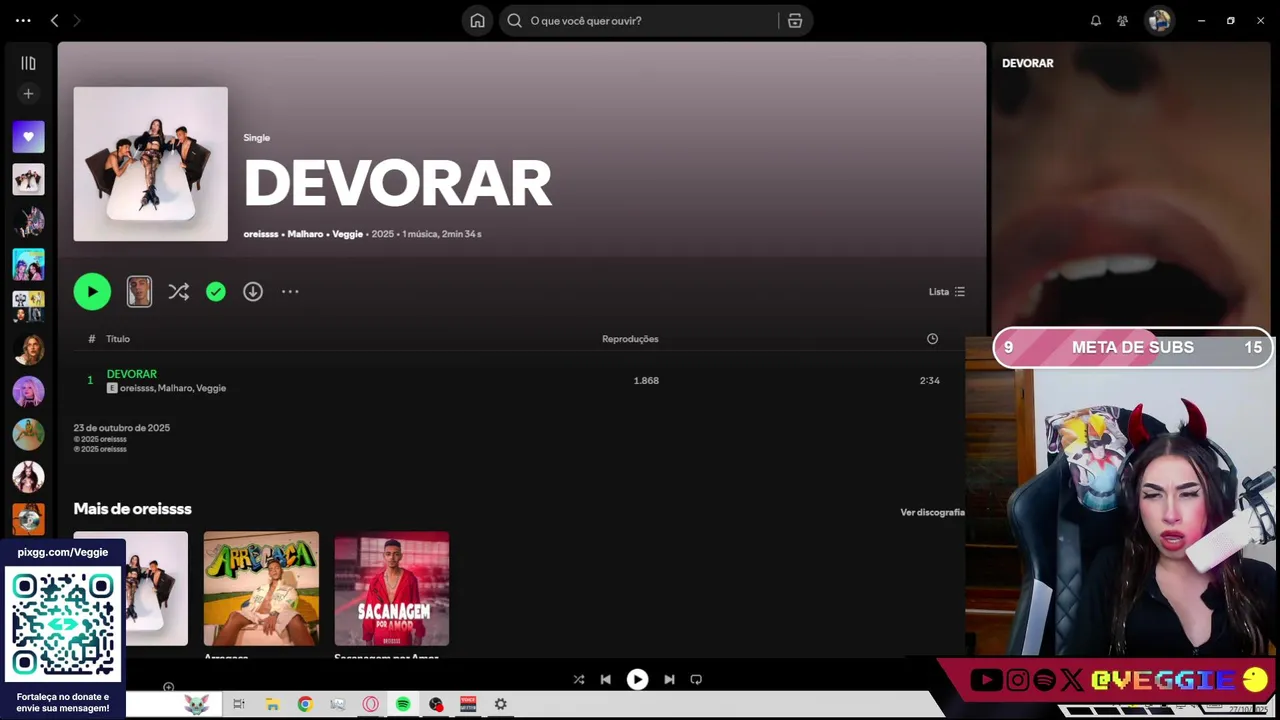Open more options for the single
1280x720 pixels.
(x=290, y=292)
